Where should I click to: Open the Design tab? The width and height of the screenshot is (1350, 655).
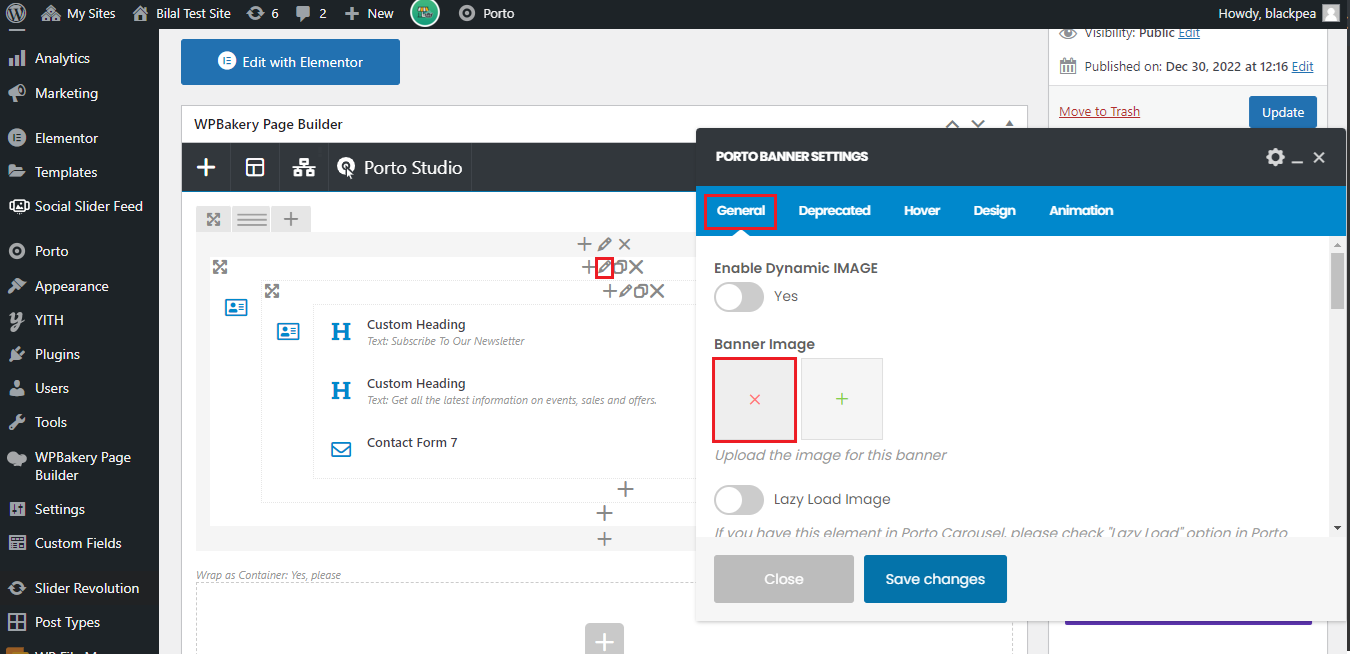pos(994,211)
